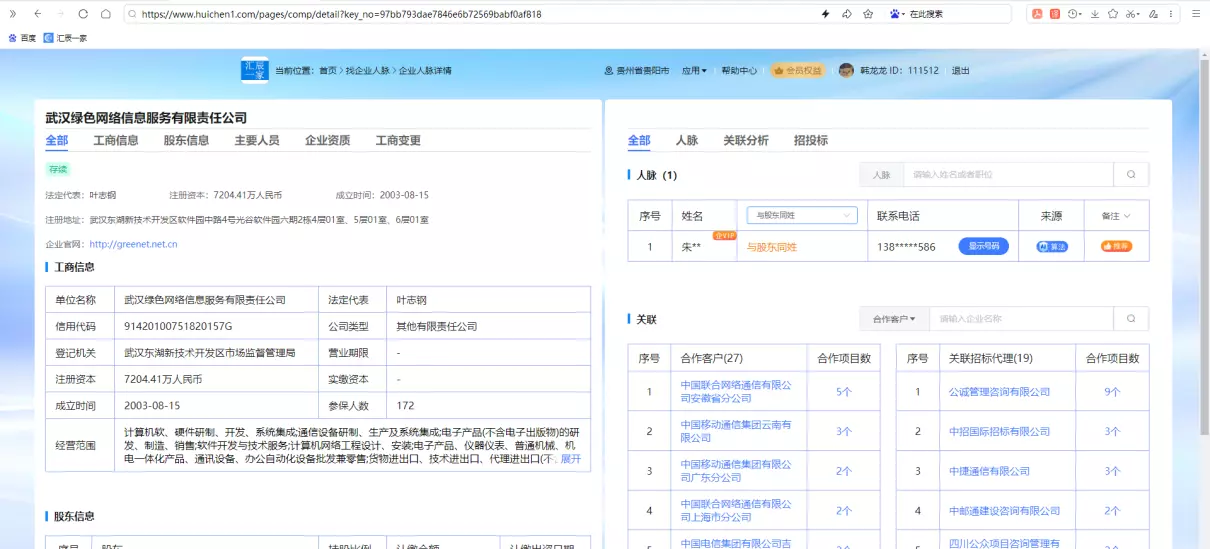The image size is (1210, 549).
Task: Expand business scope with 展开 link
Action: coord(570,459)
